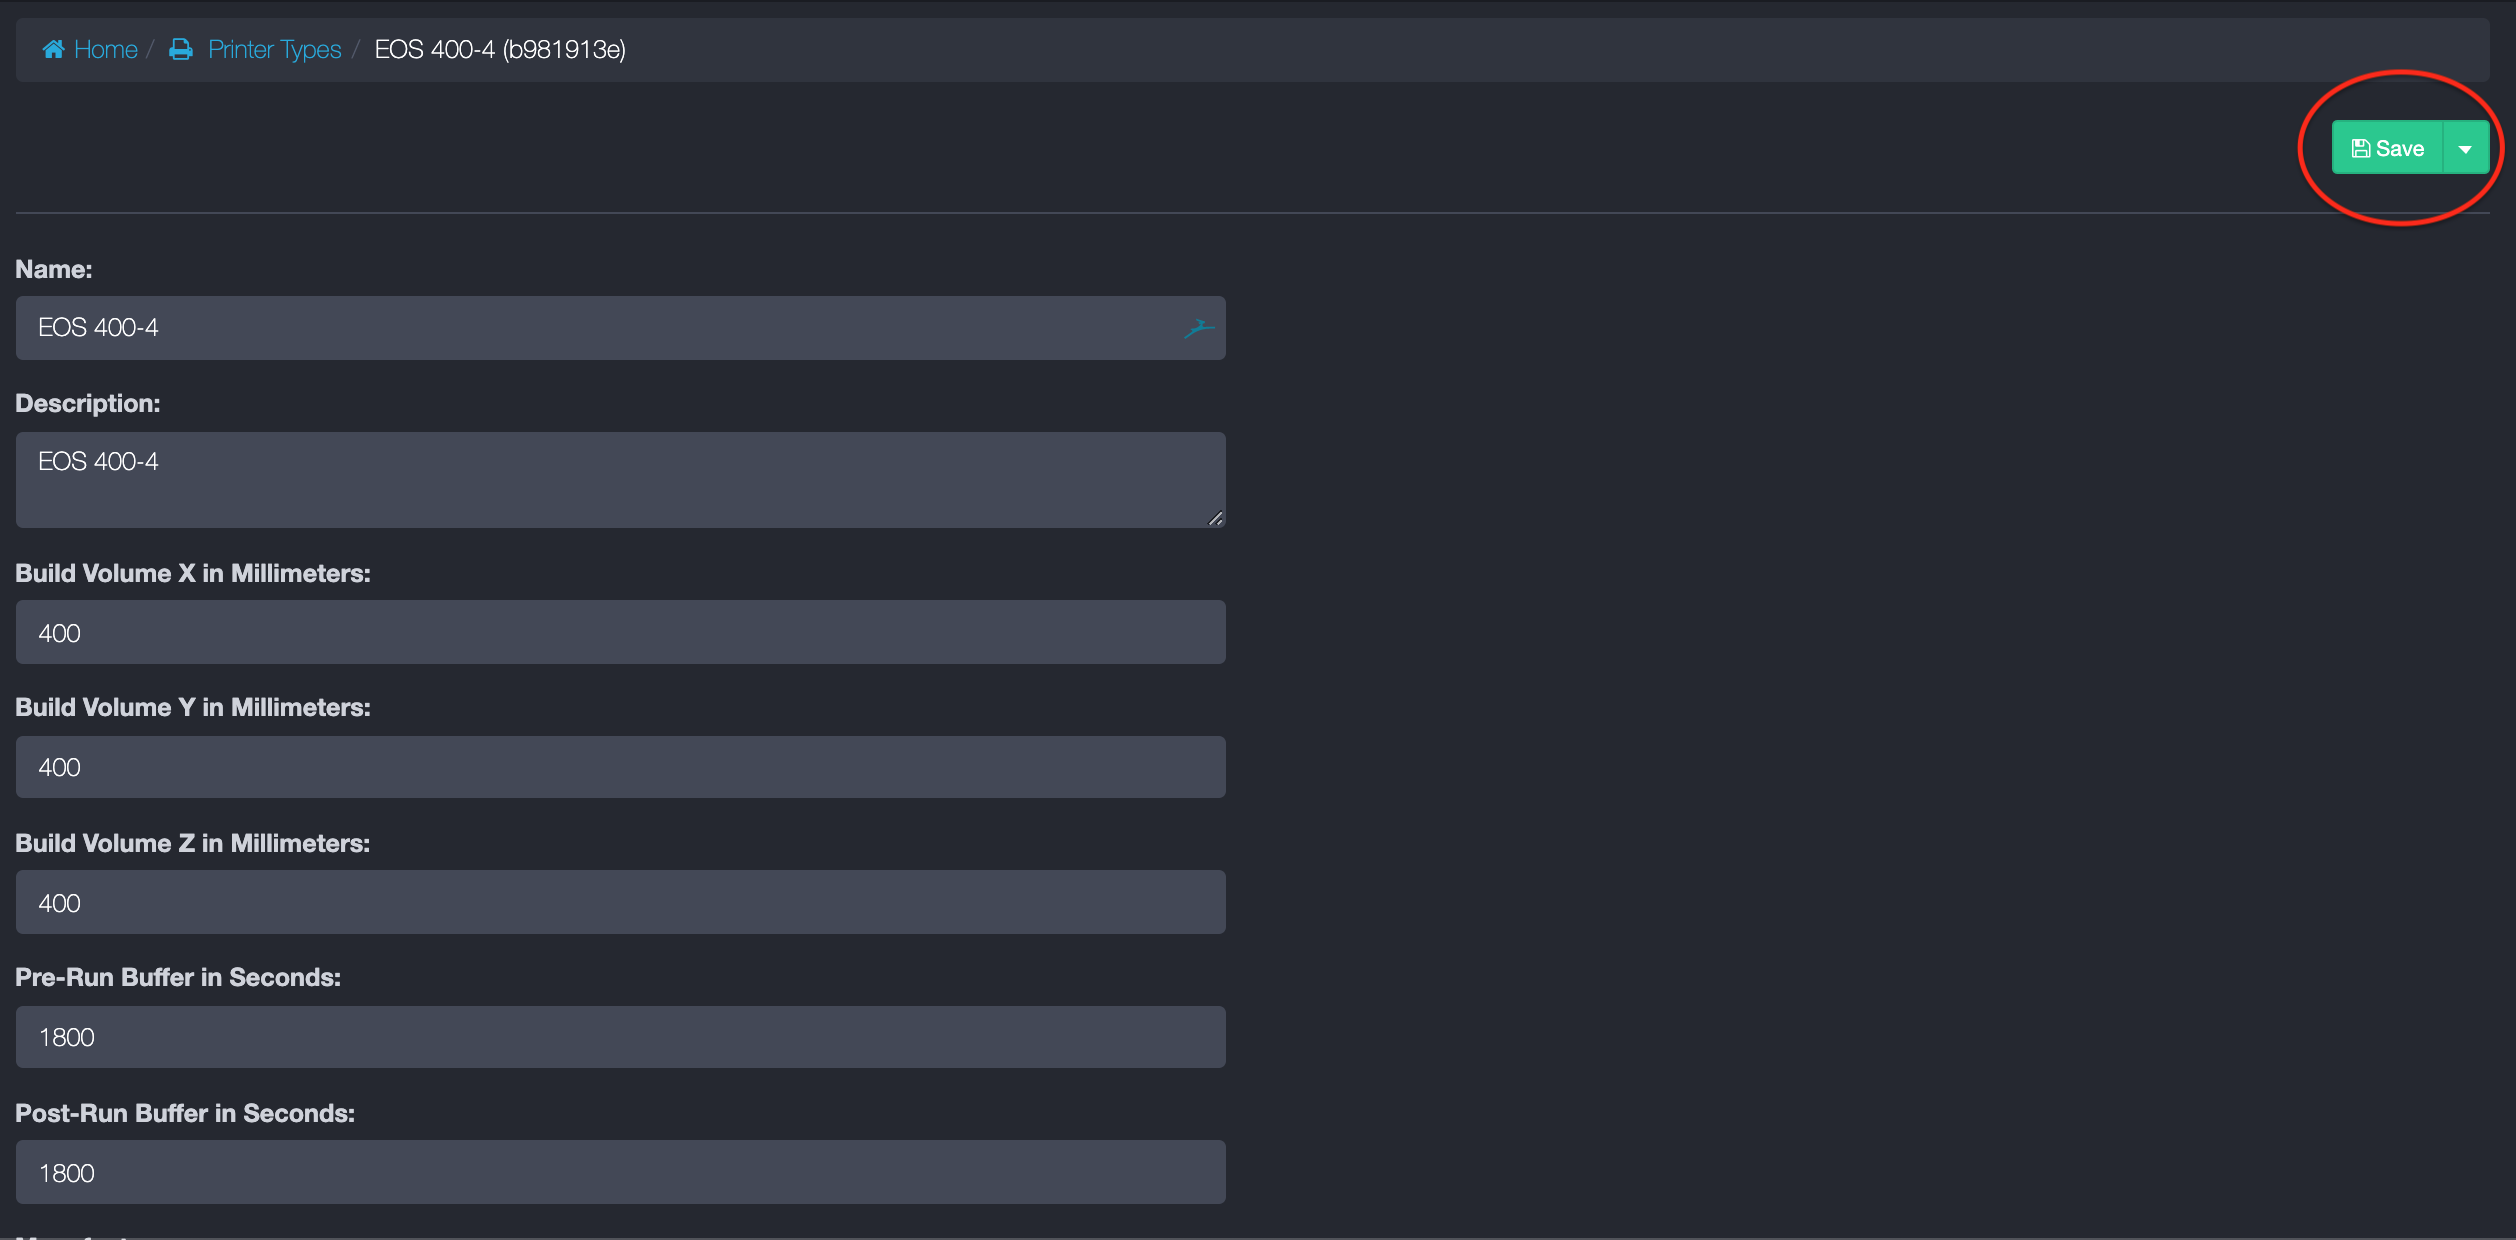Click the "Post-Run Buffer in Seconds" label
This screenshot has height=1240, width=2516.
(x=185, y=1113)
